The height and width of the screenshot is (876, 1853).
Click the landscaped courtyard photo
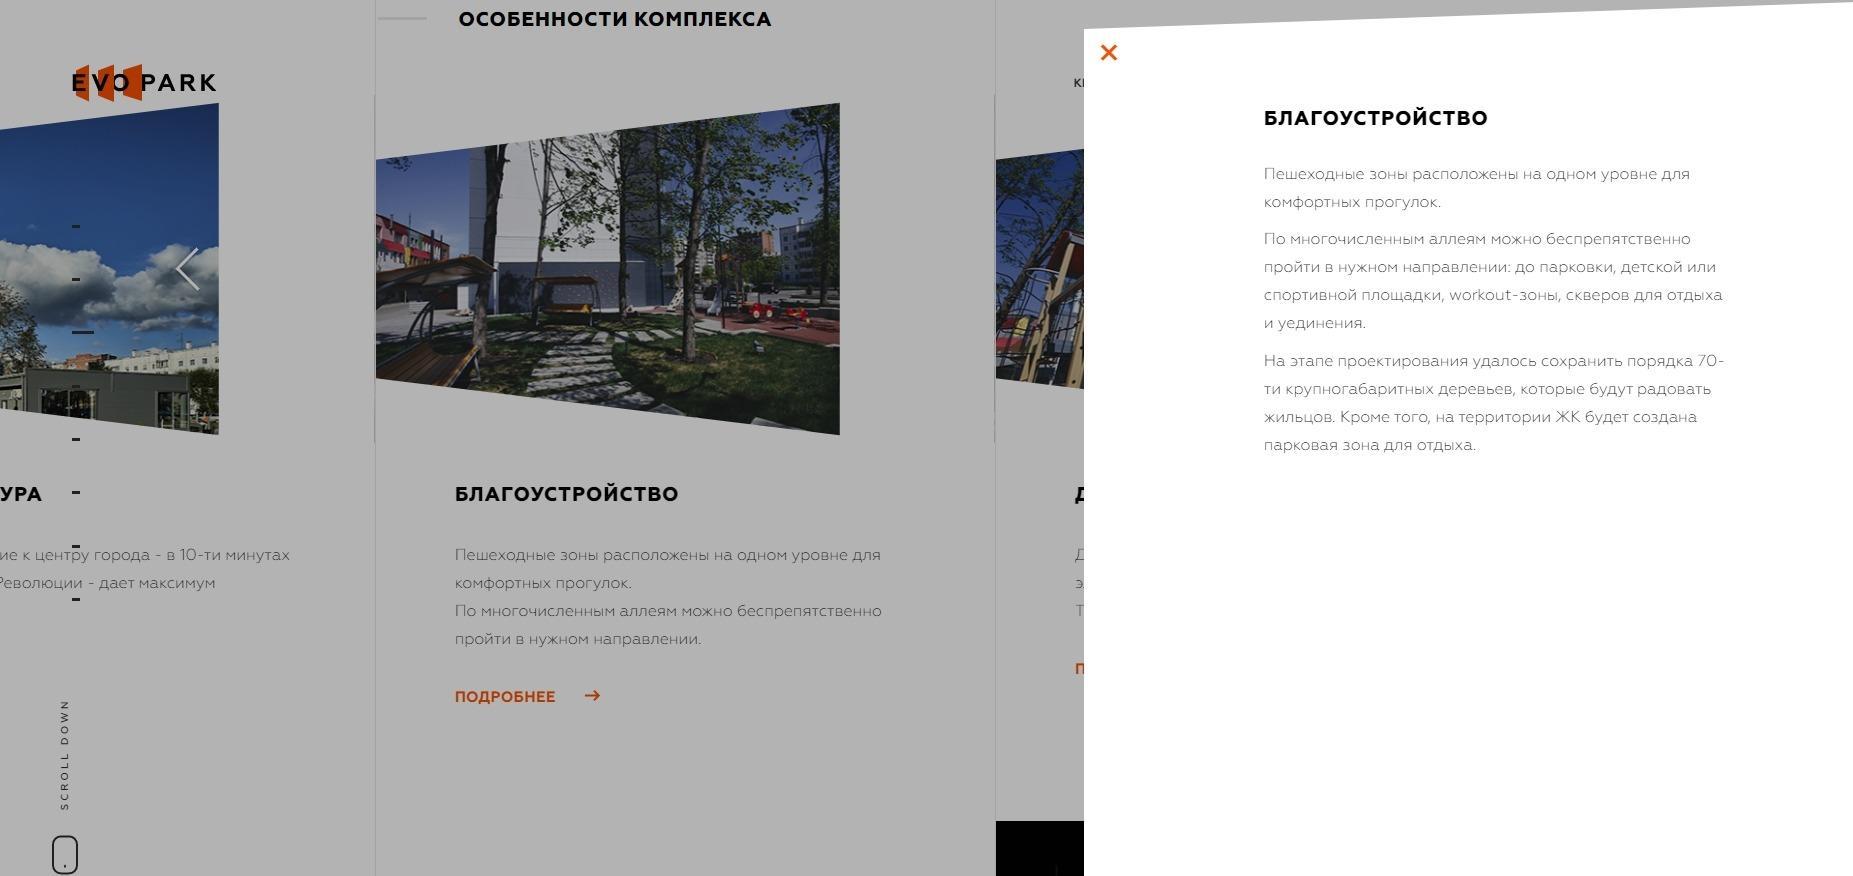[607, 270]
